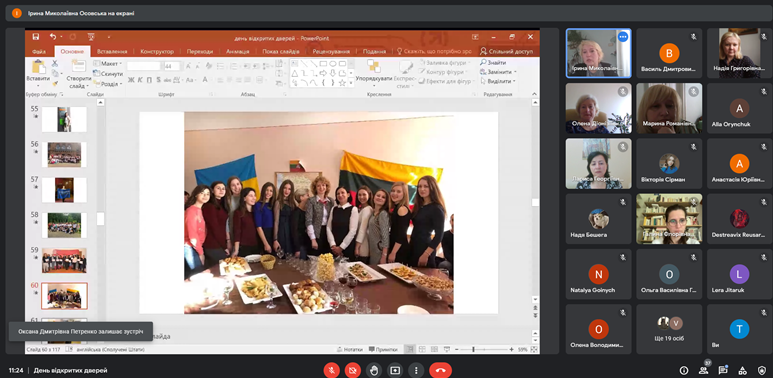Toggle bold Ж formatting

[131, 80]
